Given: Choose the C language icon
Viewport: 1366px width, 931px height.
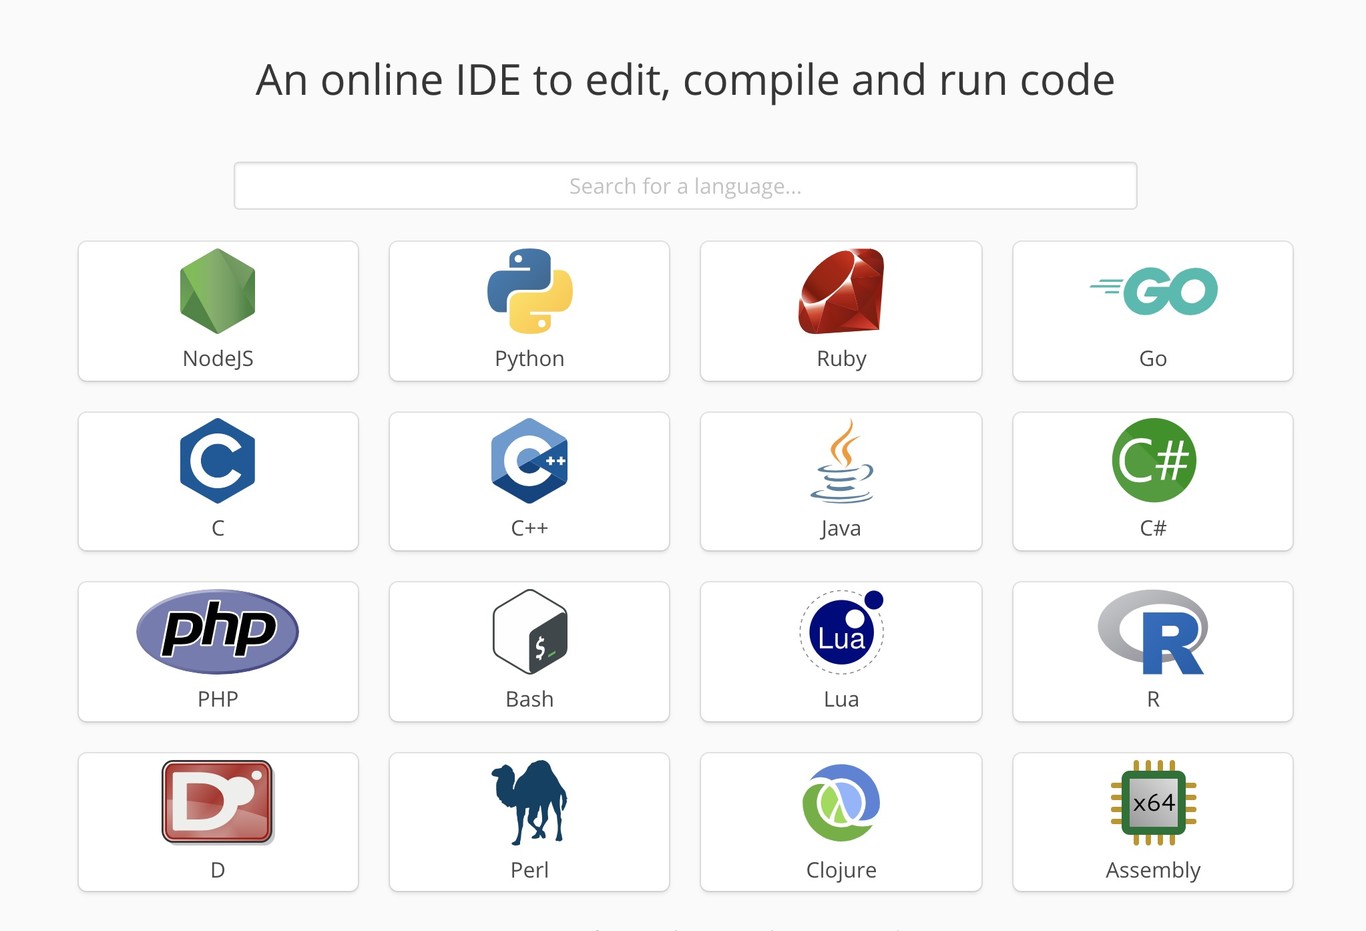Looking at the screenshot, I should (x=217, y=461).
